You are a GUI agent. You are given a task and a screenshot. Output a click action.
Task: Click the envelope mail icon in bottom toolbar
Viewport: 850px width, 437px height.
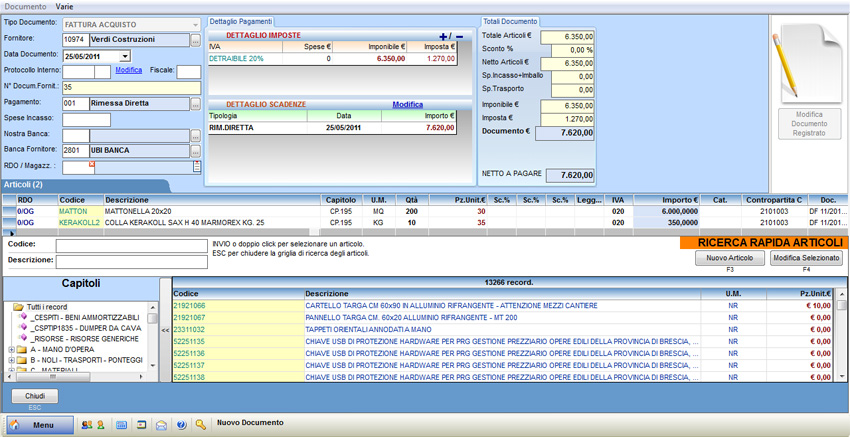(161, 425)
